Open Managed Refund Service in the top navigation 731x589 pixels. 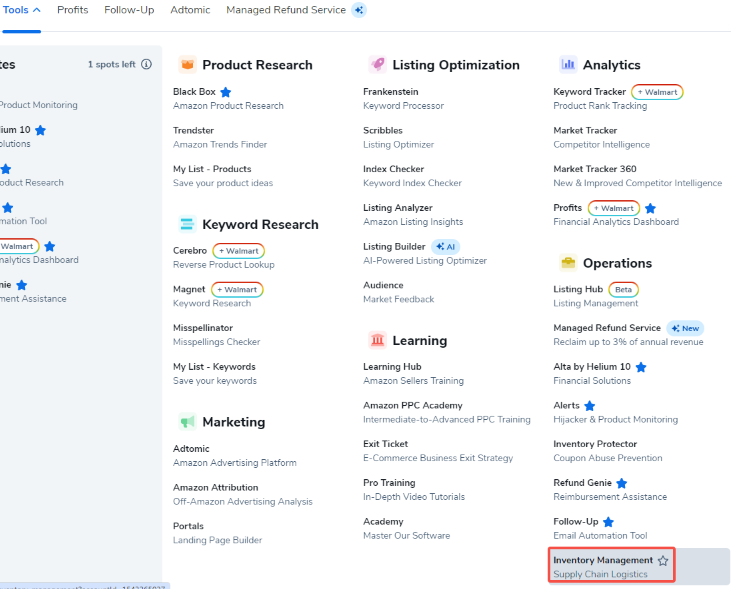286,10
